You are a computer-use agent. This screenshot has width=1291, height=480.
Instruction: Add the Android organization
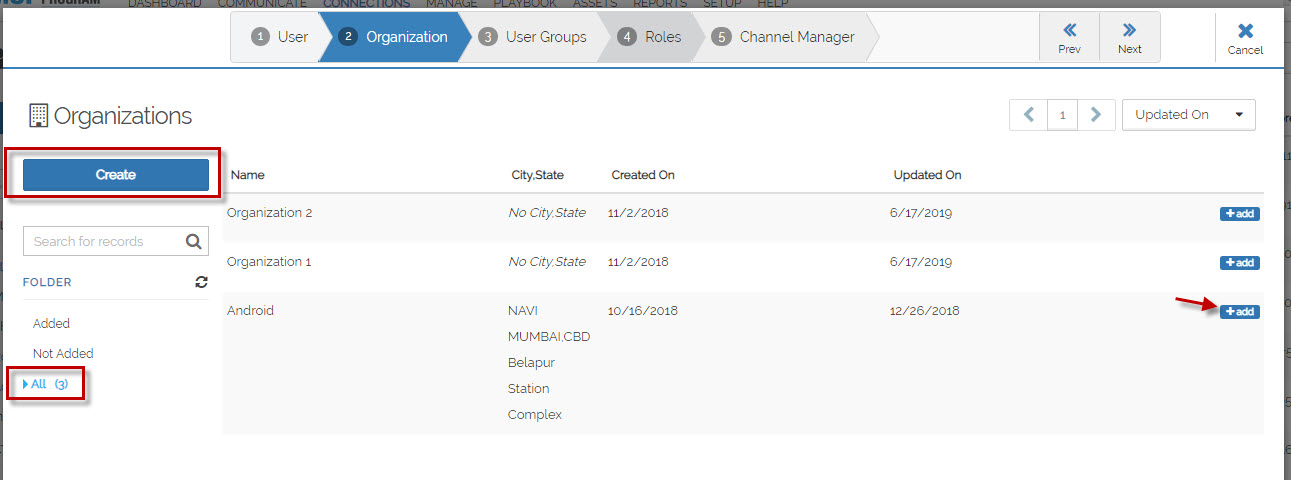click(1239, 312)
